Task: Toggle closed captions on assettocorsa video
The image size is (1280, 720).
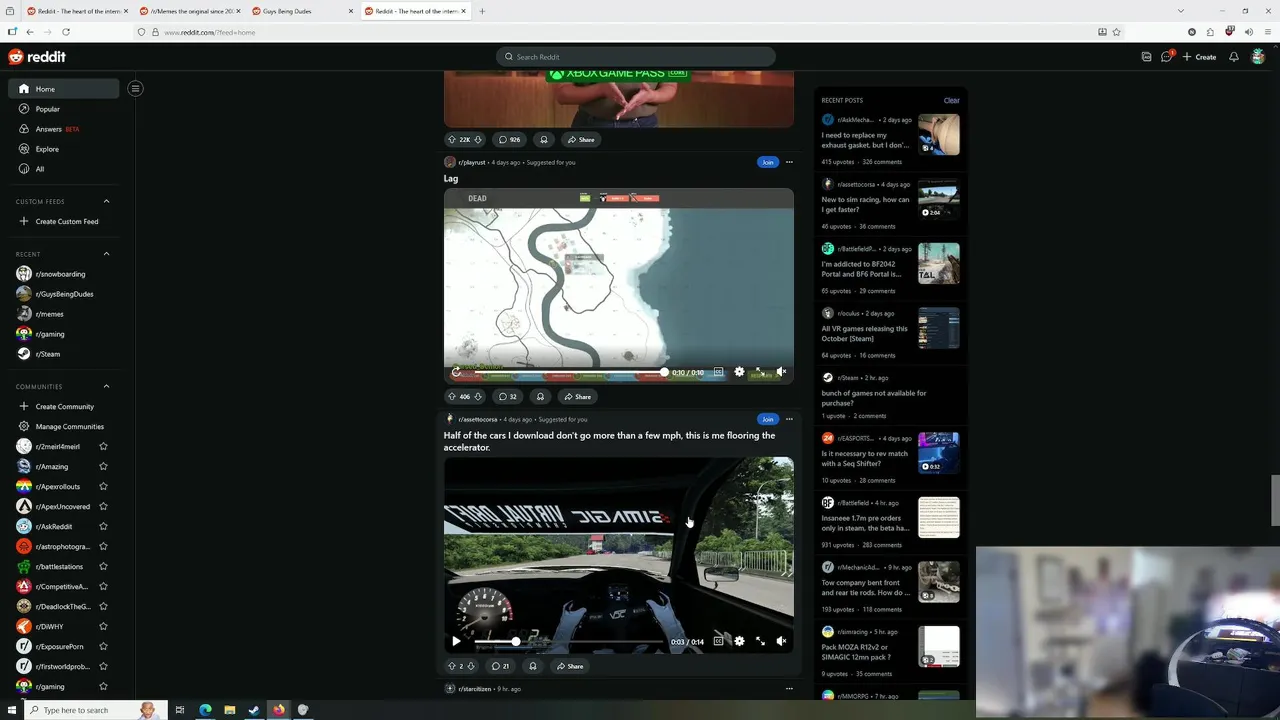Action: [718, 641]
